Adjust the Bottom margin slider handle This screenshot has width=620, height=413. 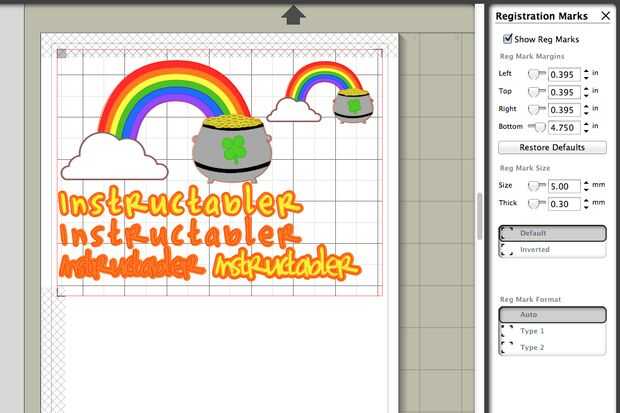pos(539,127)
